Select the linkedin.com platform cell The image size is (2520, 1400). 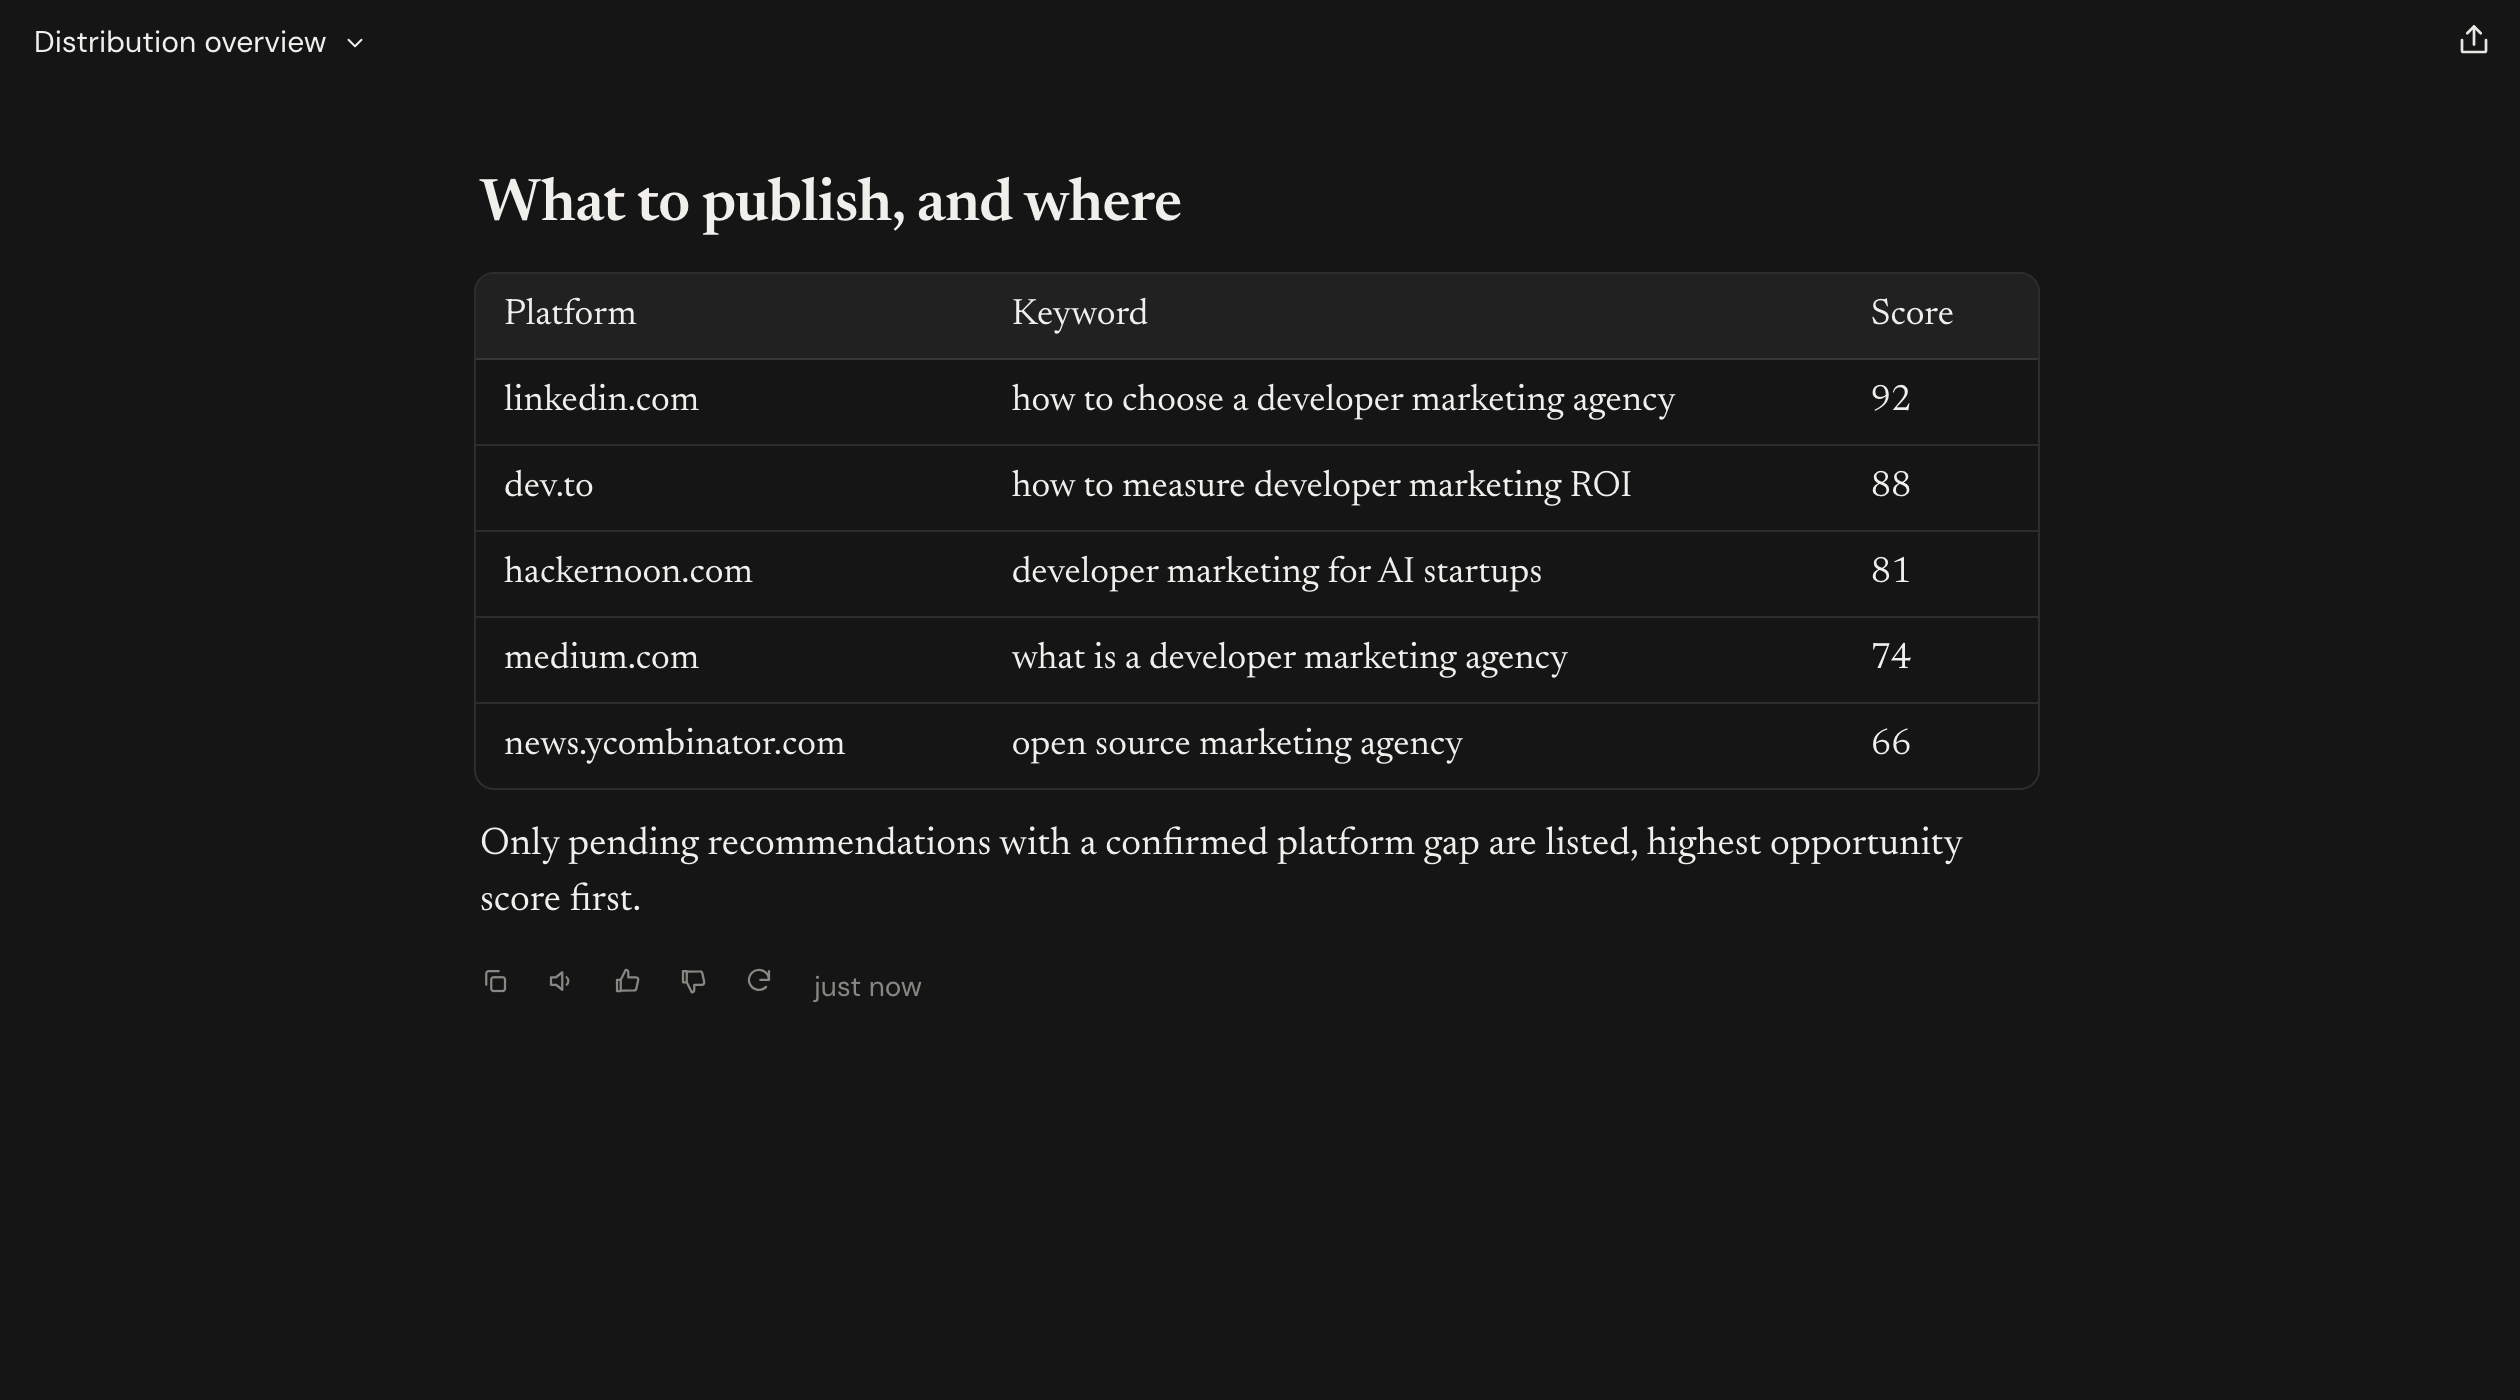(x=601, y=399)
